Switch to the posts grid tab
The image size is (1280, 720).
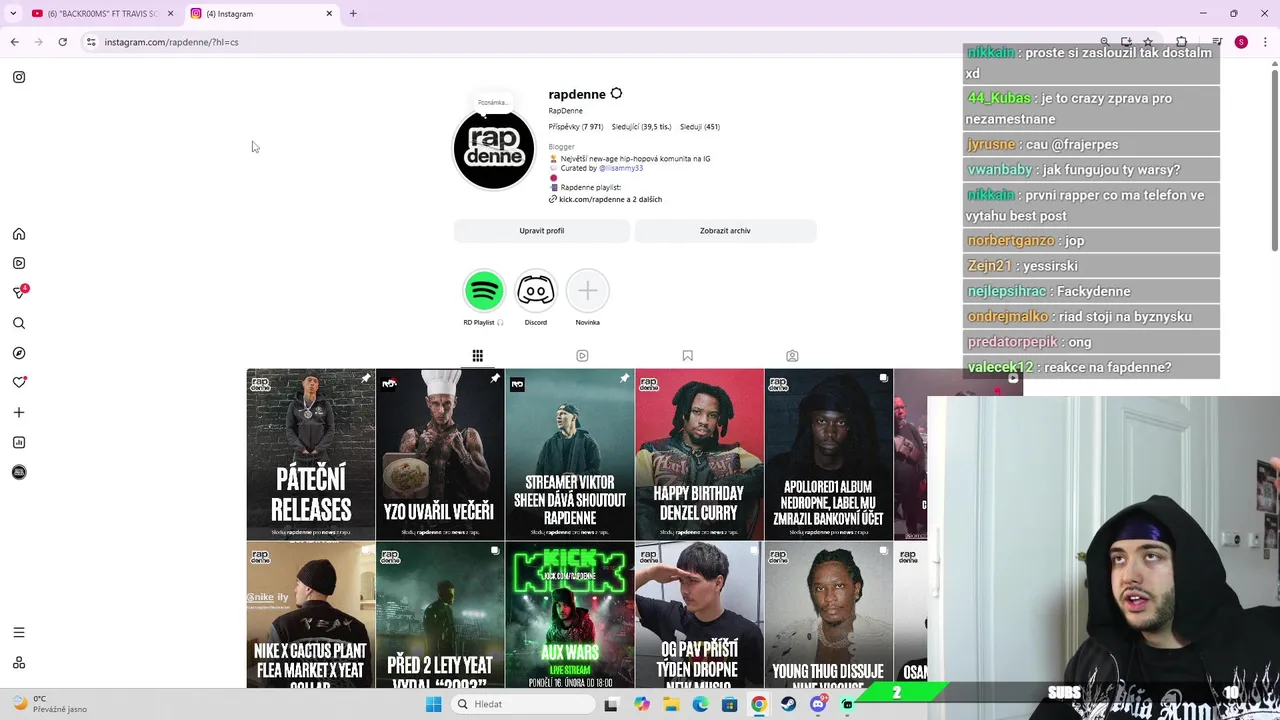click(x=477, y=356)
